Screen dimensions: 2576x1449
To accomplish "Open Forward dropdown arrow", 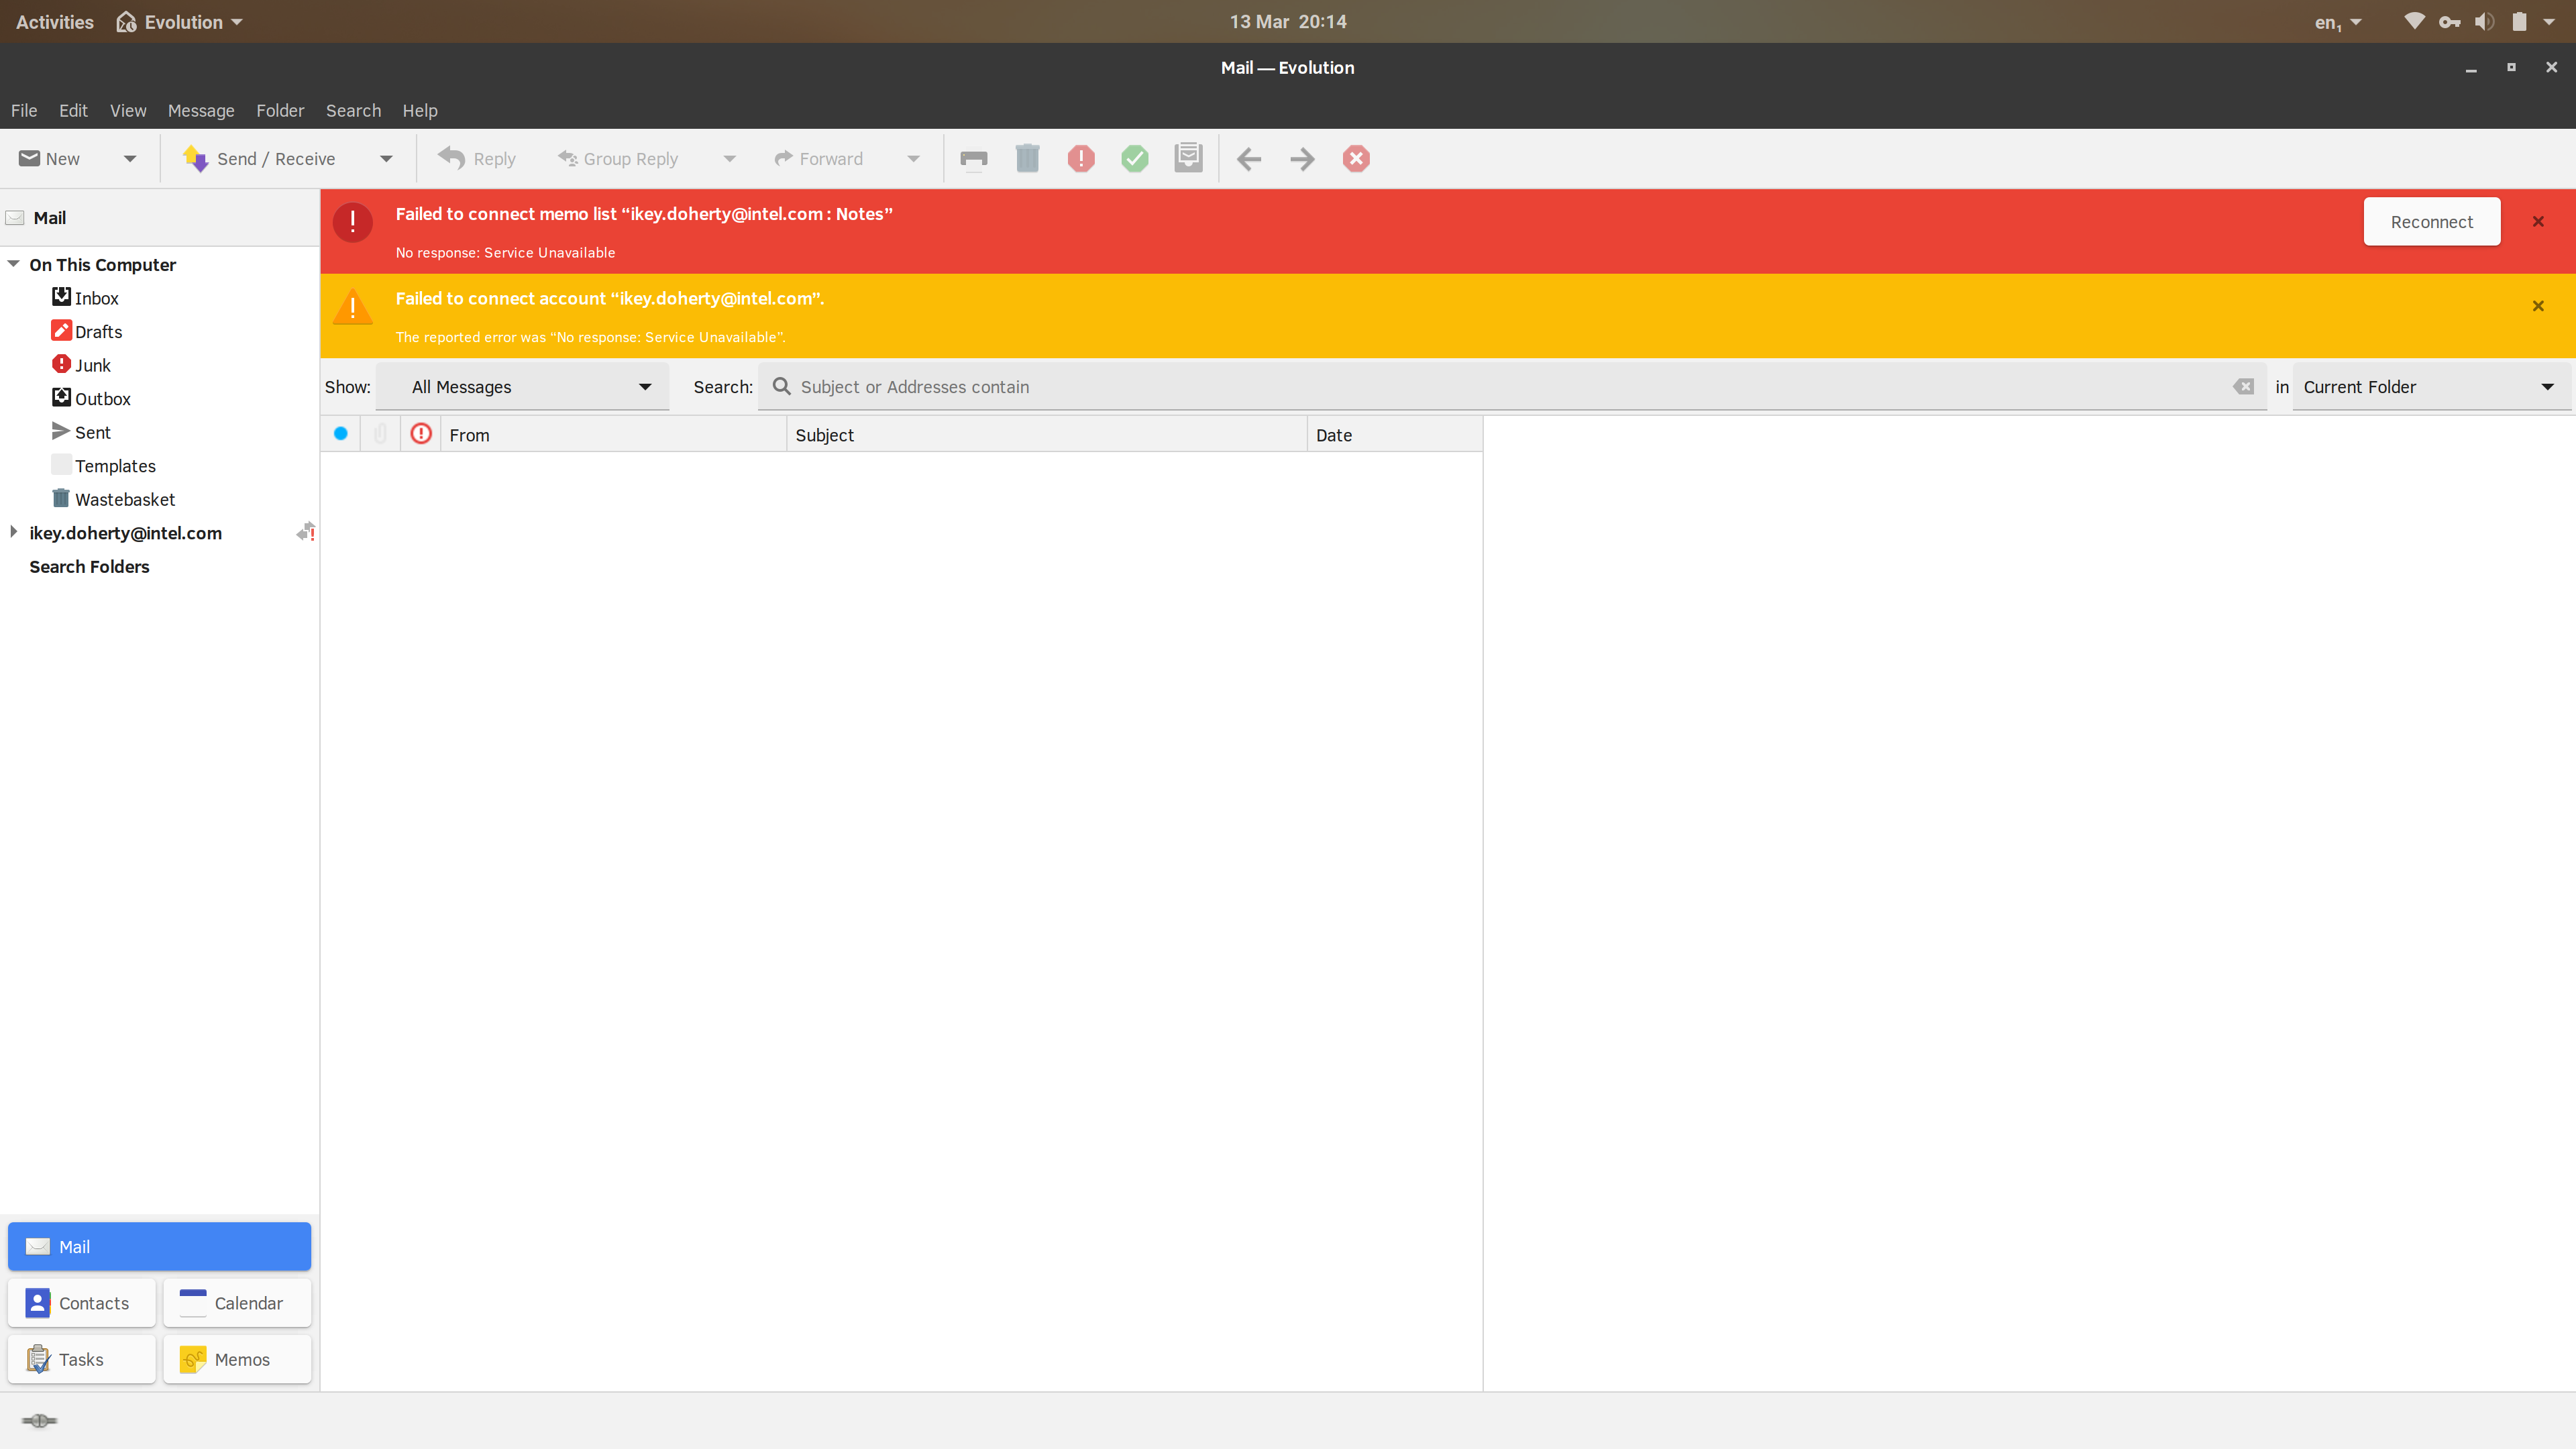I will (x=913, y=159).
